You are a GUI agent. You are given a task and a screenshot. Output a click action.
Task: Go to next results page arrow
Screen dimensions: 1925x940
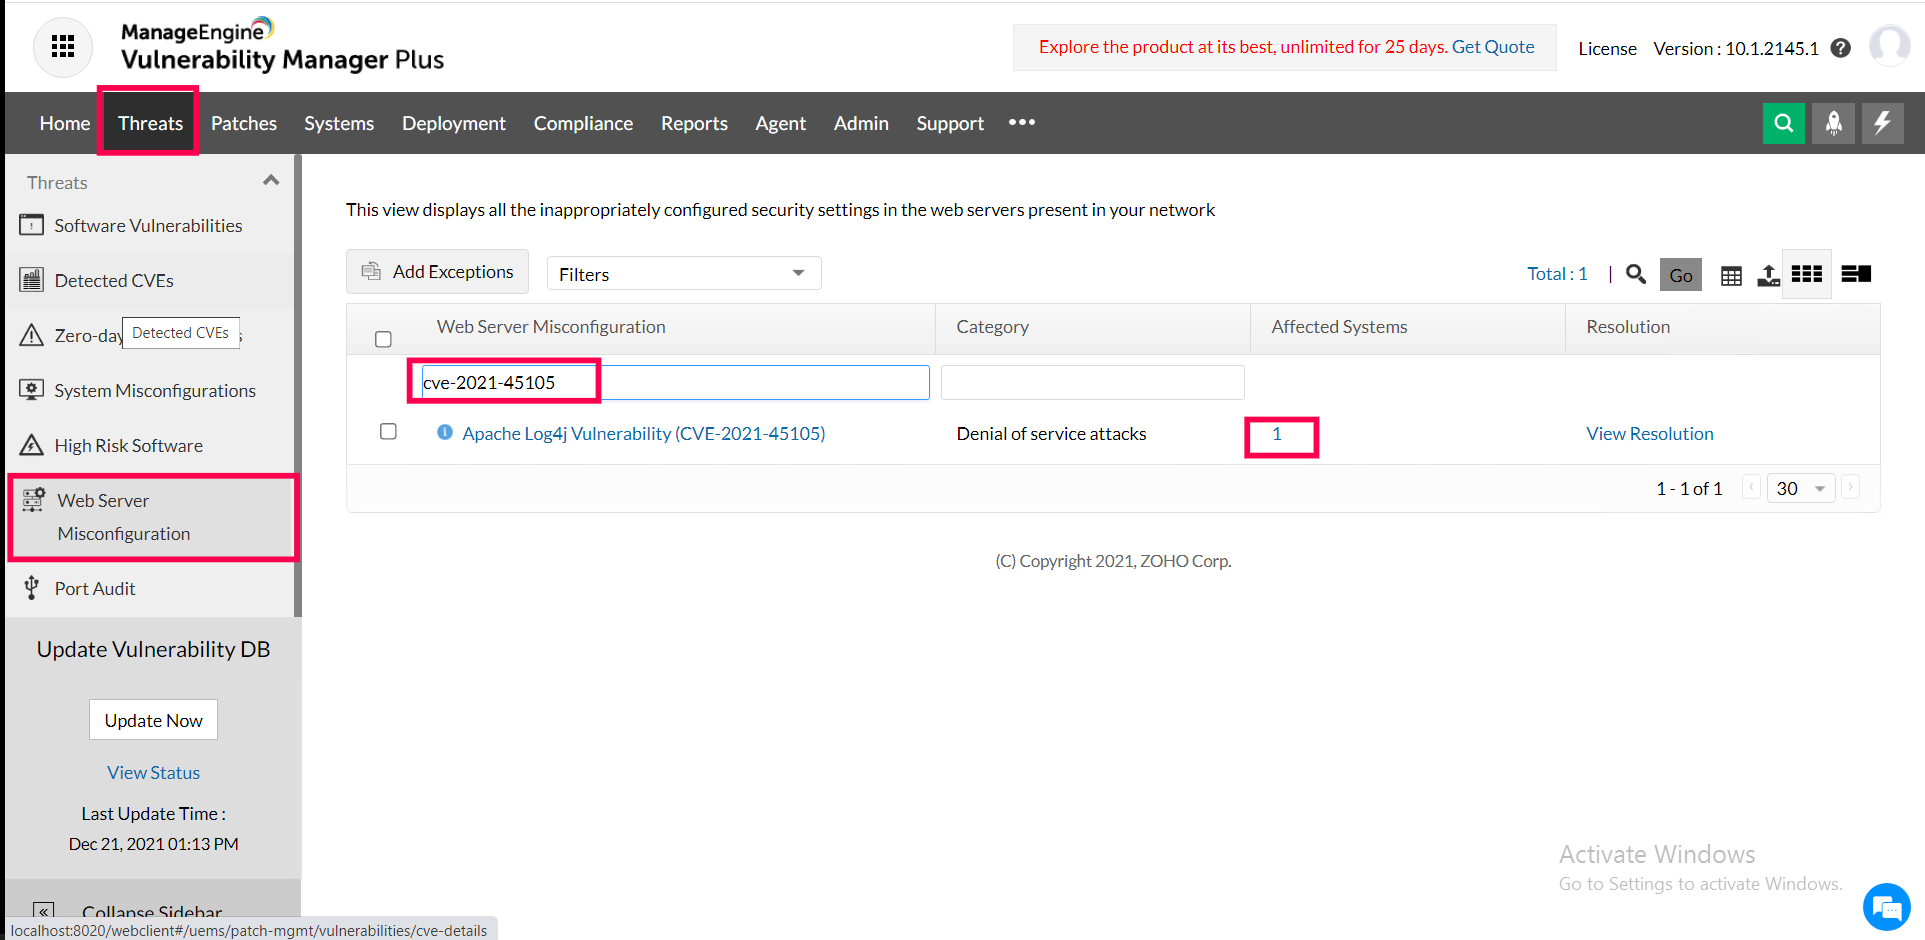coord(1851,487)
